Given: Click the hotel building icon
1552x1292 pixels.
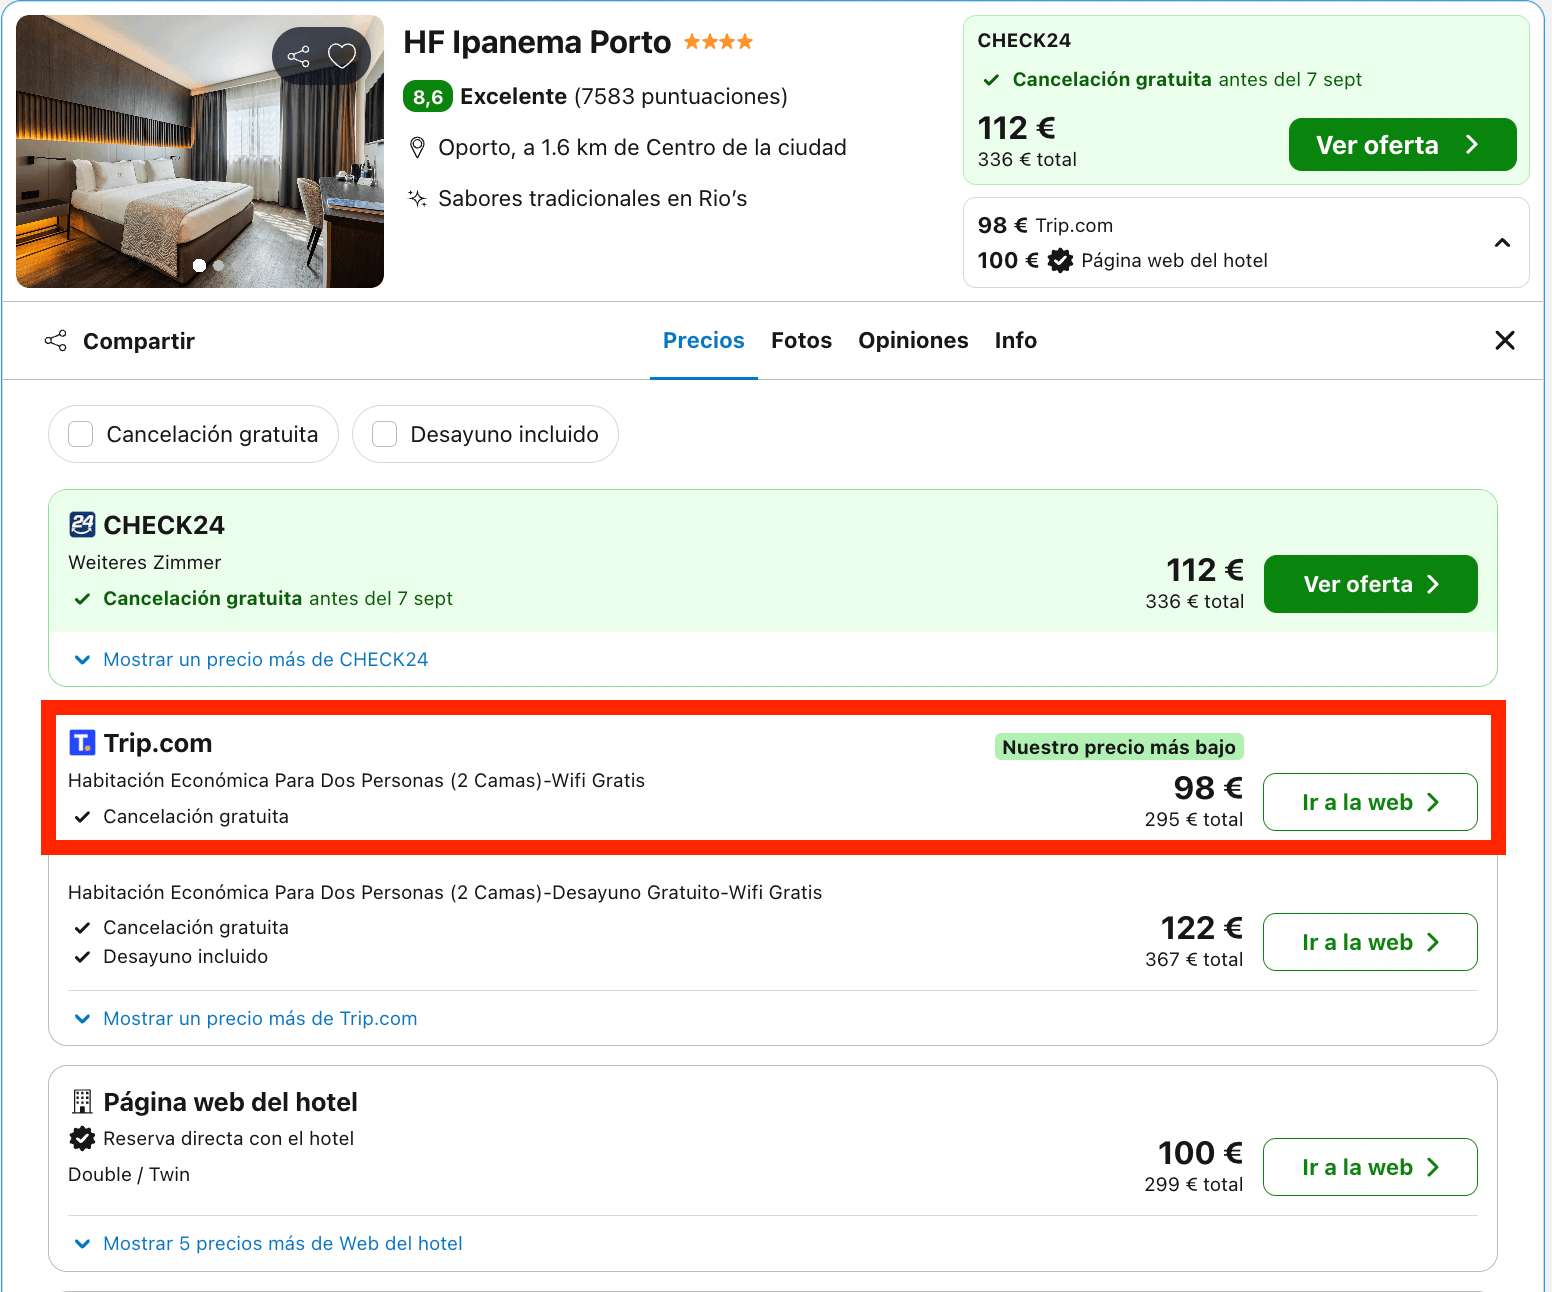Looking at the screenshot, I should pyautogui.click(x=82, y=1102).
